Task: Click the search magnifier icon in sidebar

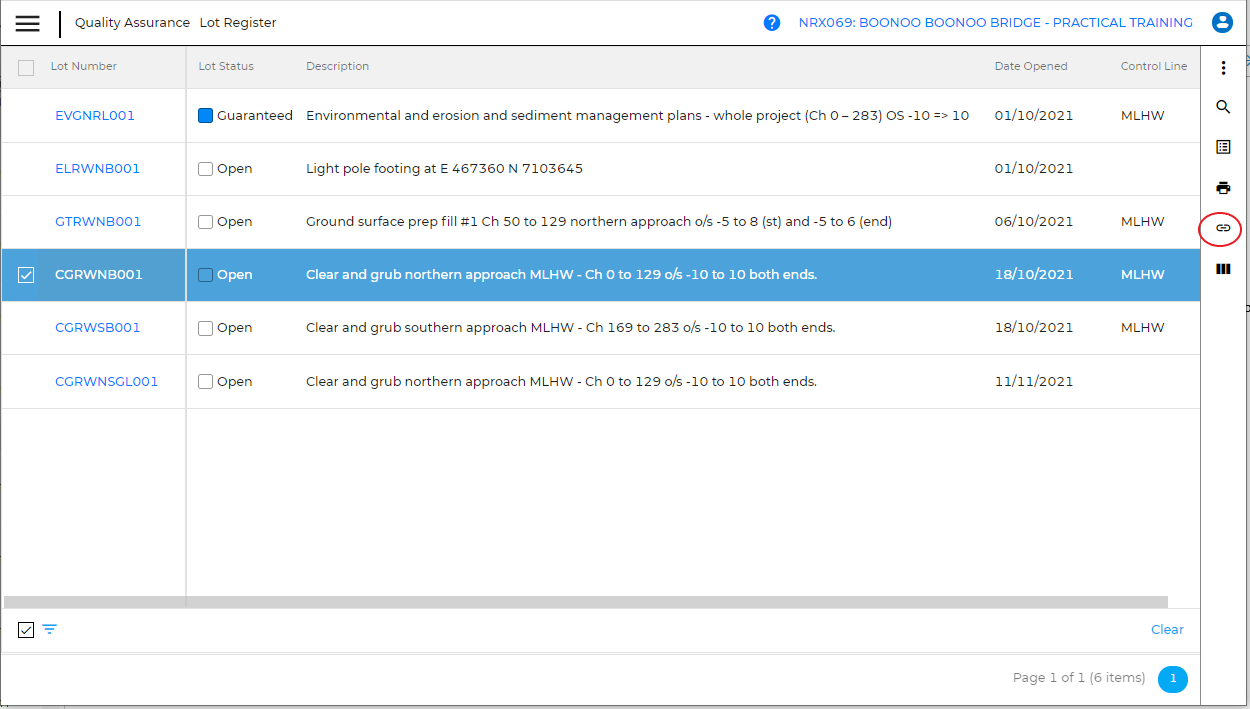Action: [1223, 107]
